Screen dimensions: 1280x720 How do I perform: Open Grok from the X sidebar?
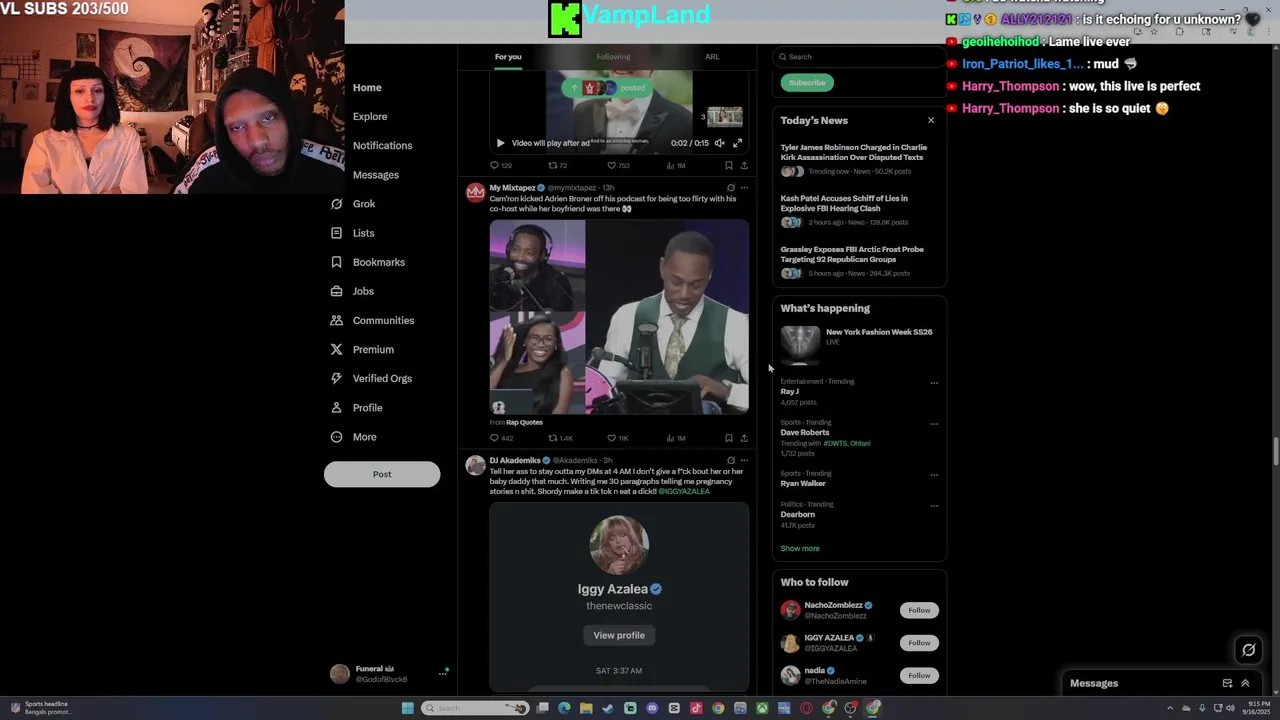click(353, 204)
